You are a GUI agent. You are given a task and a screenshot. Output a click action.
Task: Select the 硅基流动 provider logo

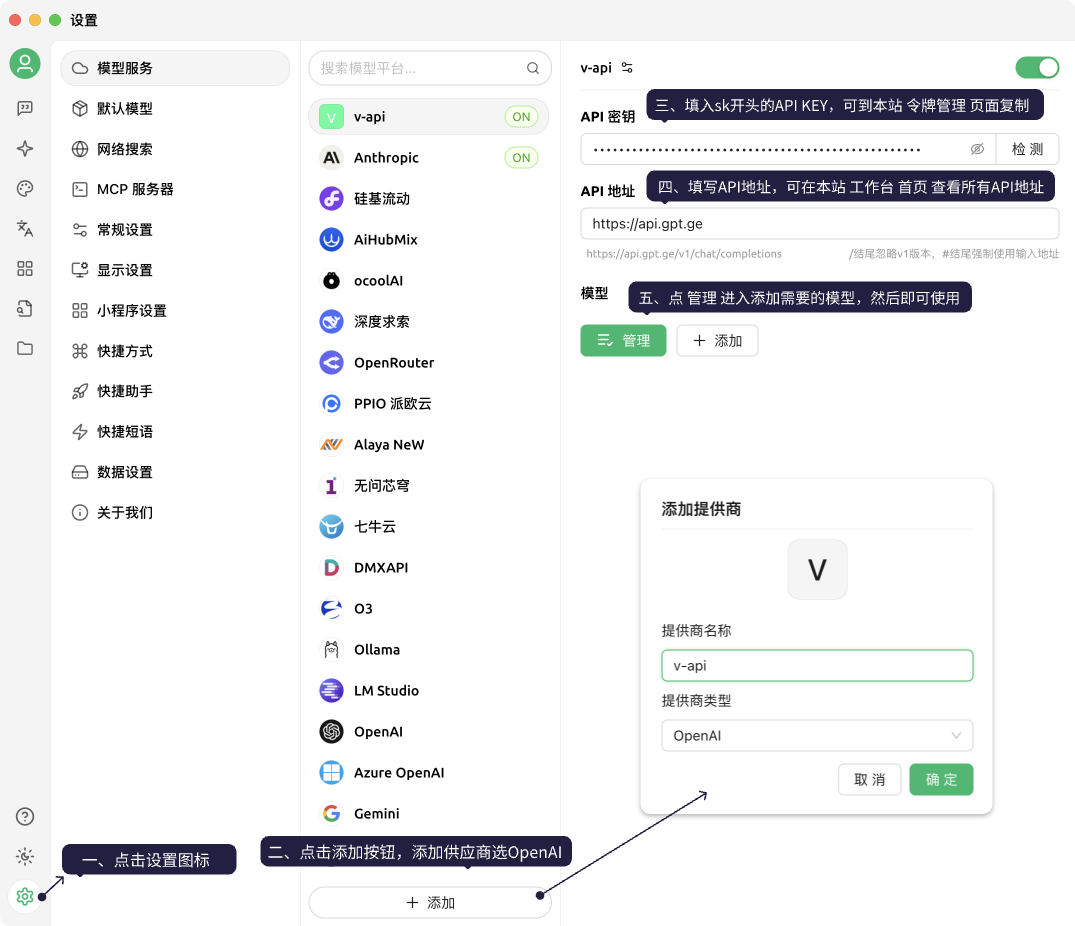(331, 199)
